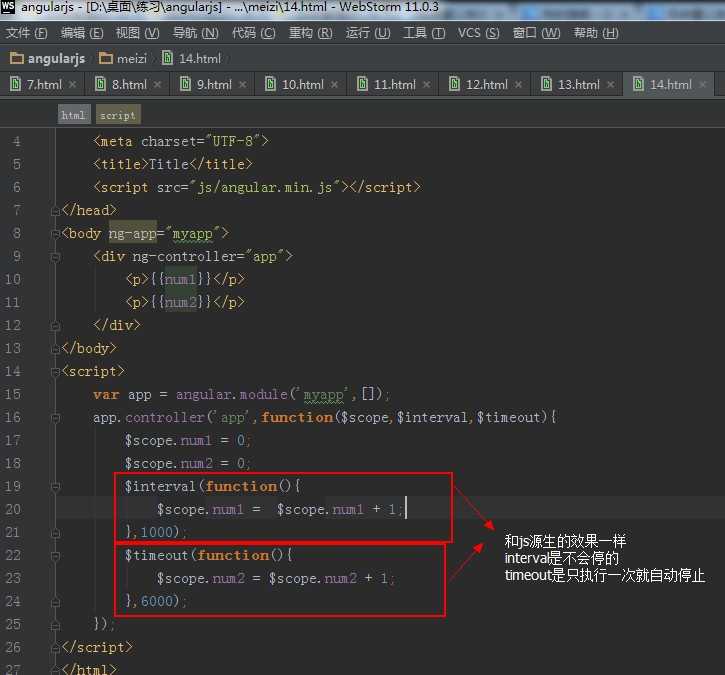Click the ng-app attribute on line 8
Screen dimensions: 725x675
[133, 233]
